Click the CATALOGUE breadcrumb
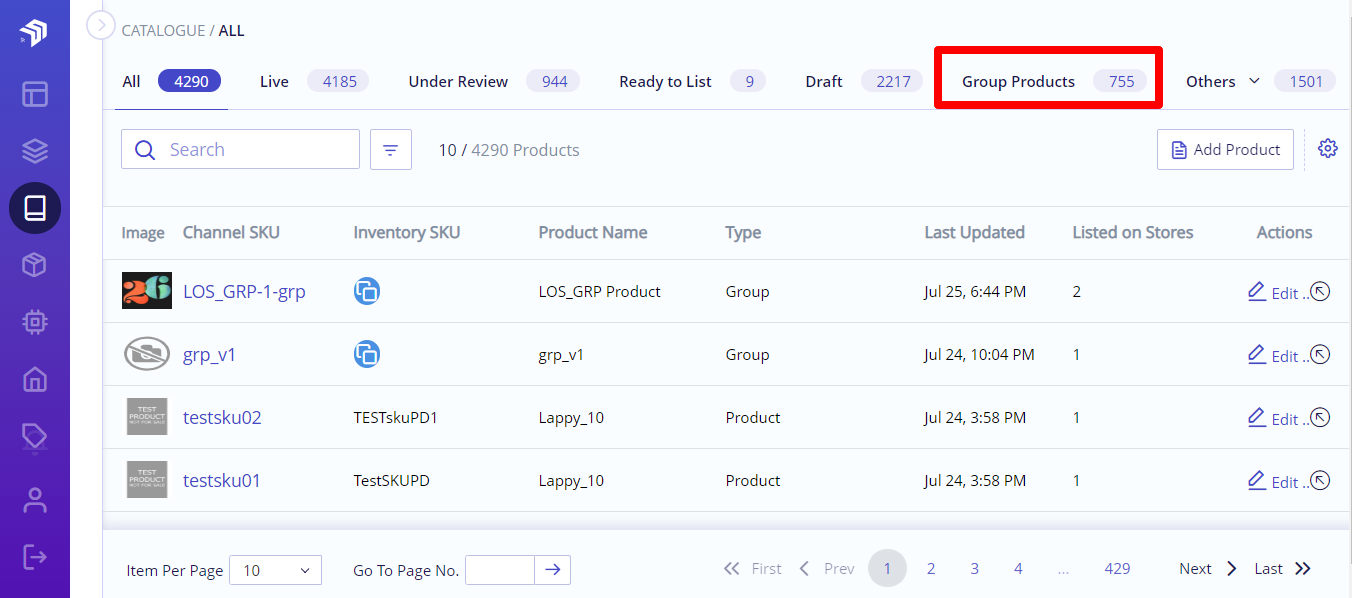This screenshot has width=1352, height=598. pos(163,31)
